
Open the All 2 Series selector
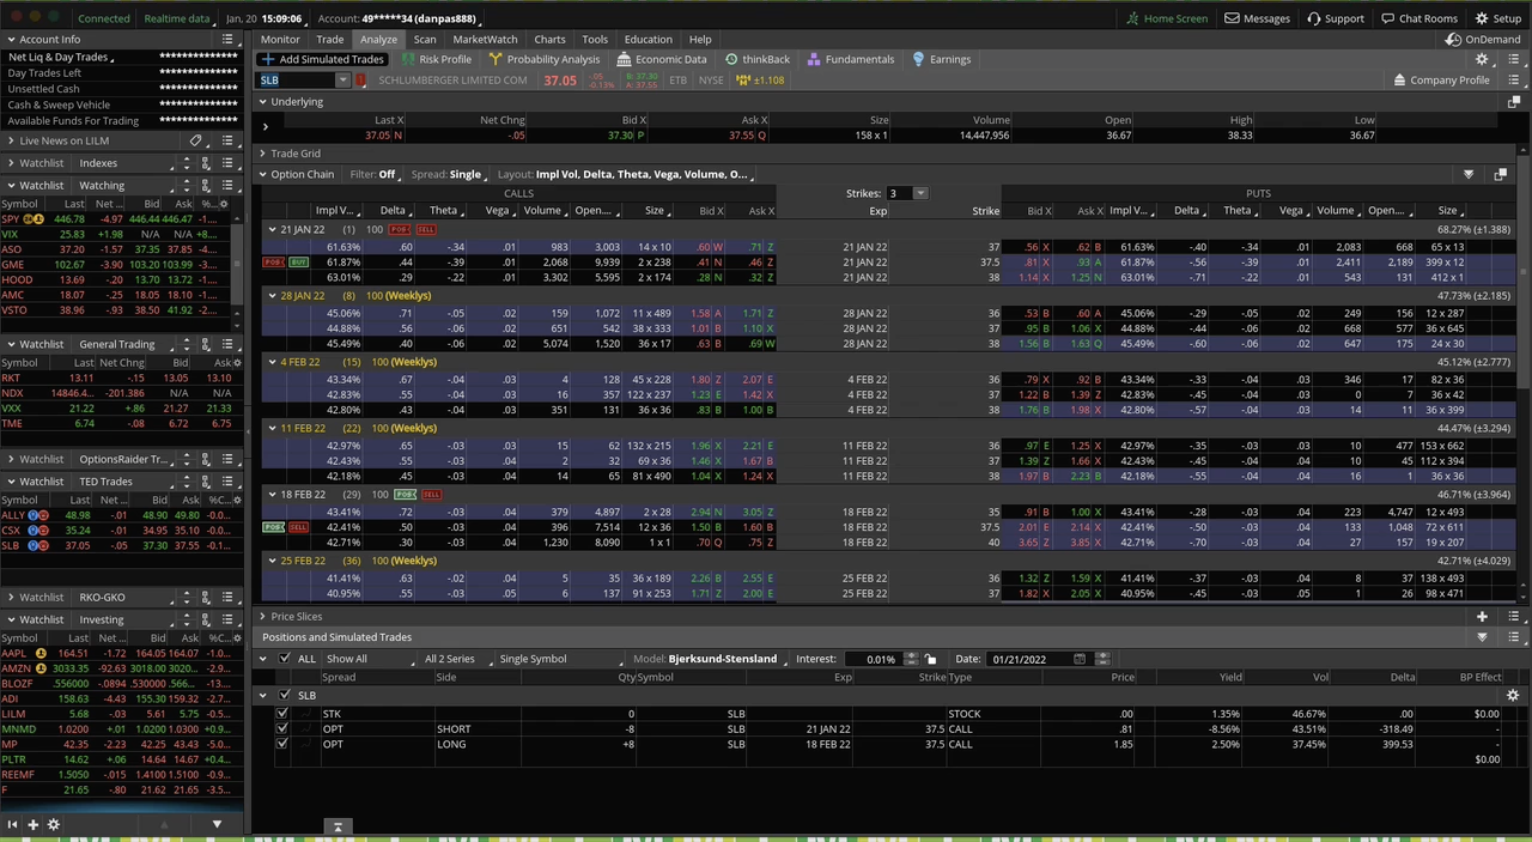(x=456, y=659)
